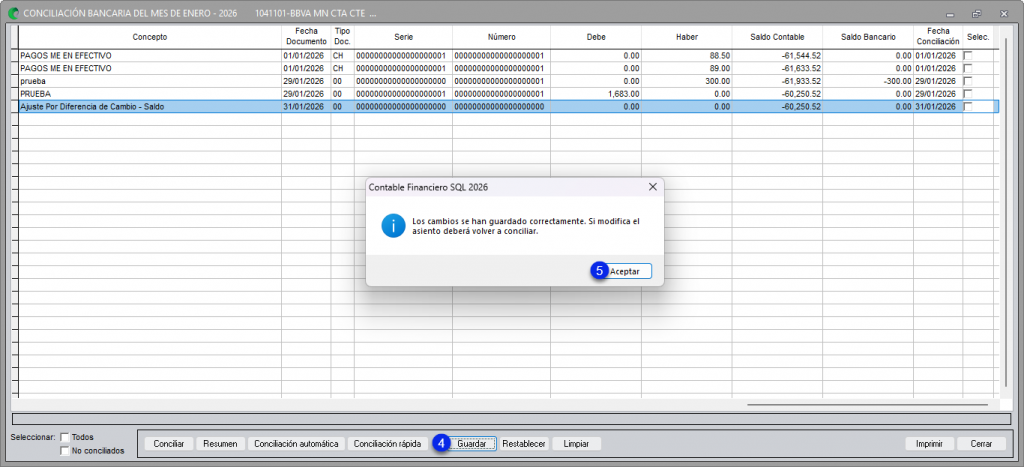Click the Haber column header
1024x467 pixels.
pos(686,37)
